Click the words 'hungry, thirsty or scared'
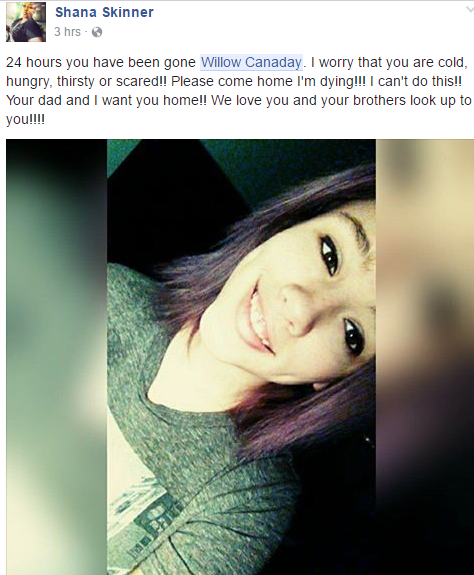The height and width of the screenshot is (575, 474). [86, 81]
